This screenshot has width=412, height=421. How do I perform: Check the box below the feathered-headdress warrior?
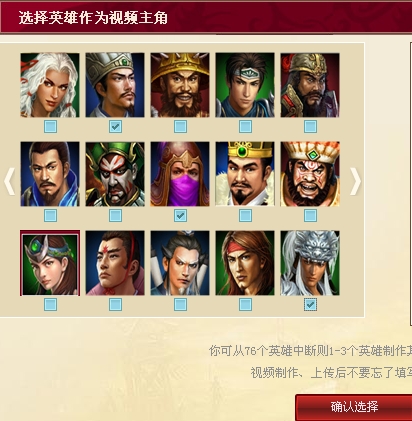pos(310,216)
